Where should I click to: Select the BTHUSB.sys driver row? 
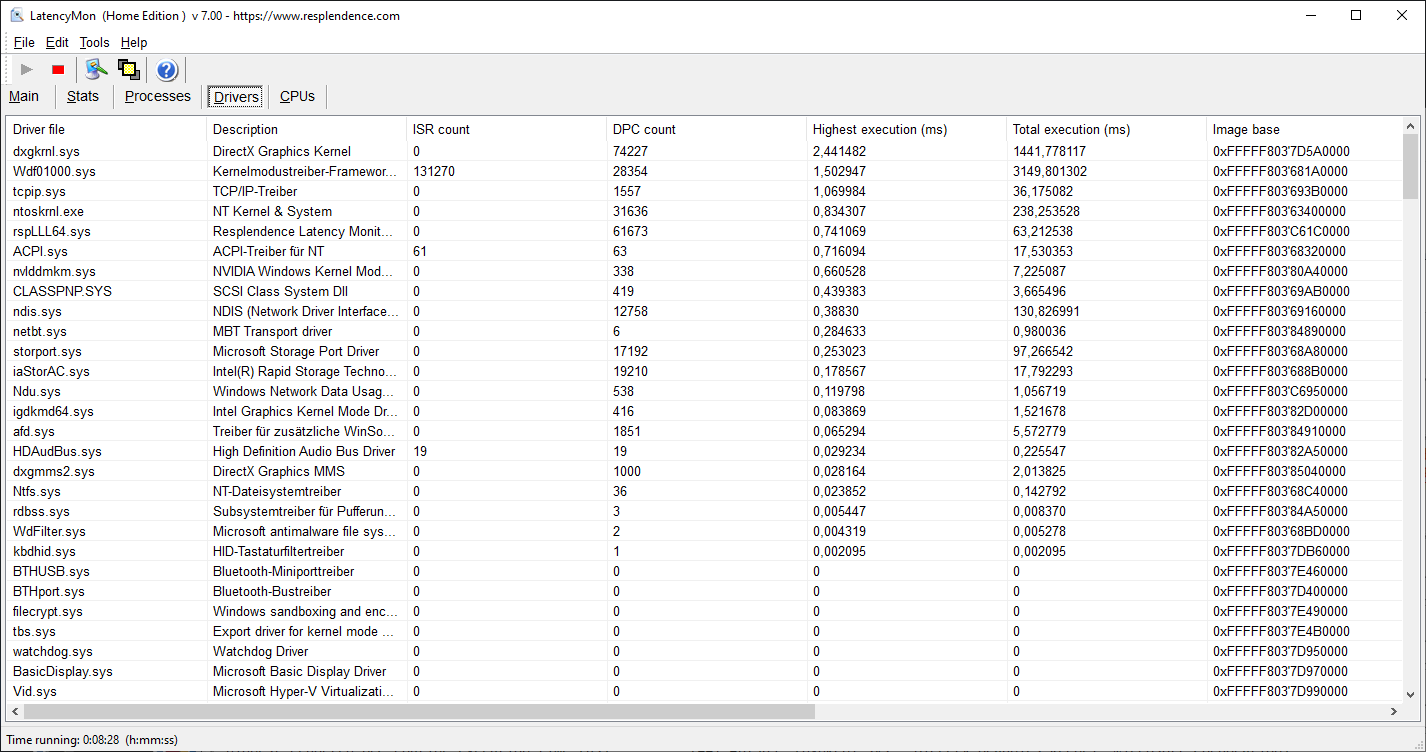click(x=704, y=571)
